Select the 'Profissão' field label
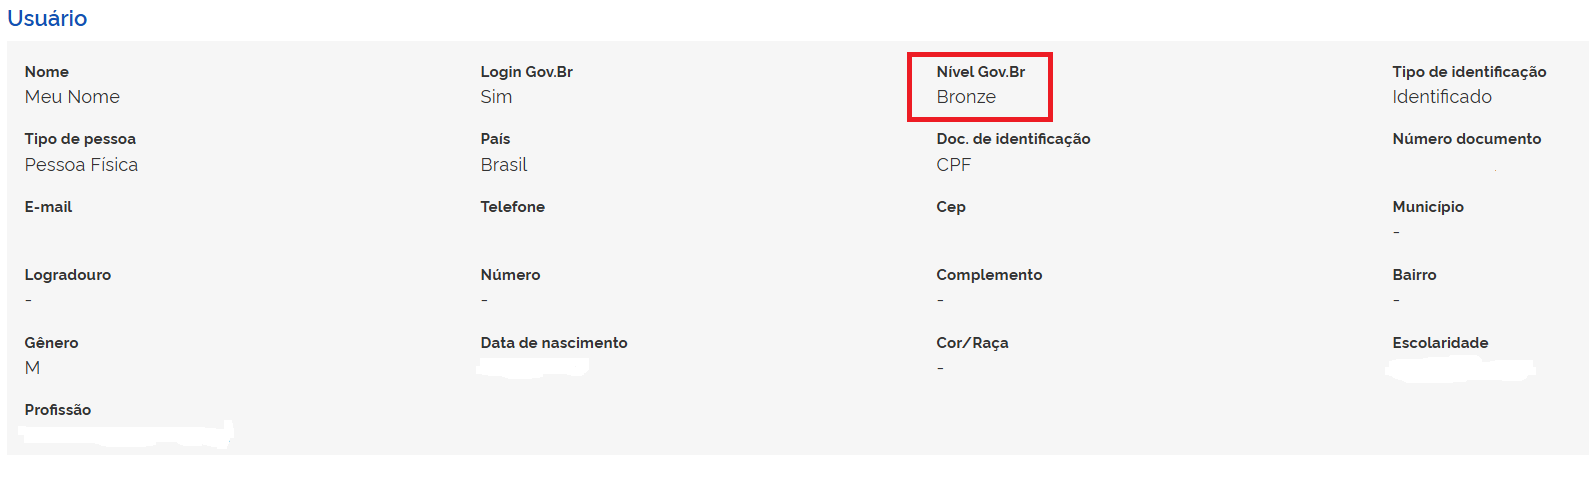Screen dimensions: 1589x484 [x=57, y=410]
